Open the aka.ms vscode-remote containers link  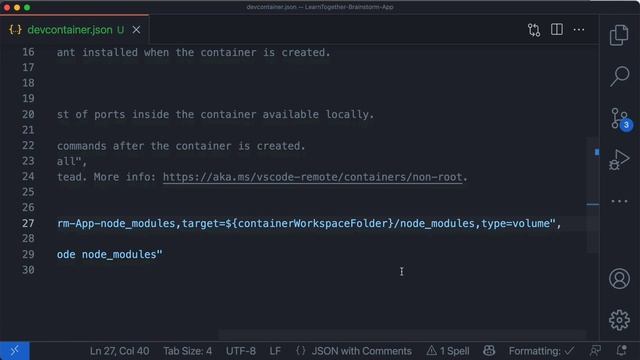[312, 177]
